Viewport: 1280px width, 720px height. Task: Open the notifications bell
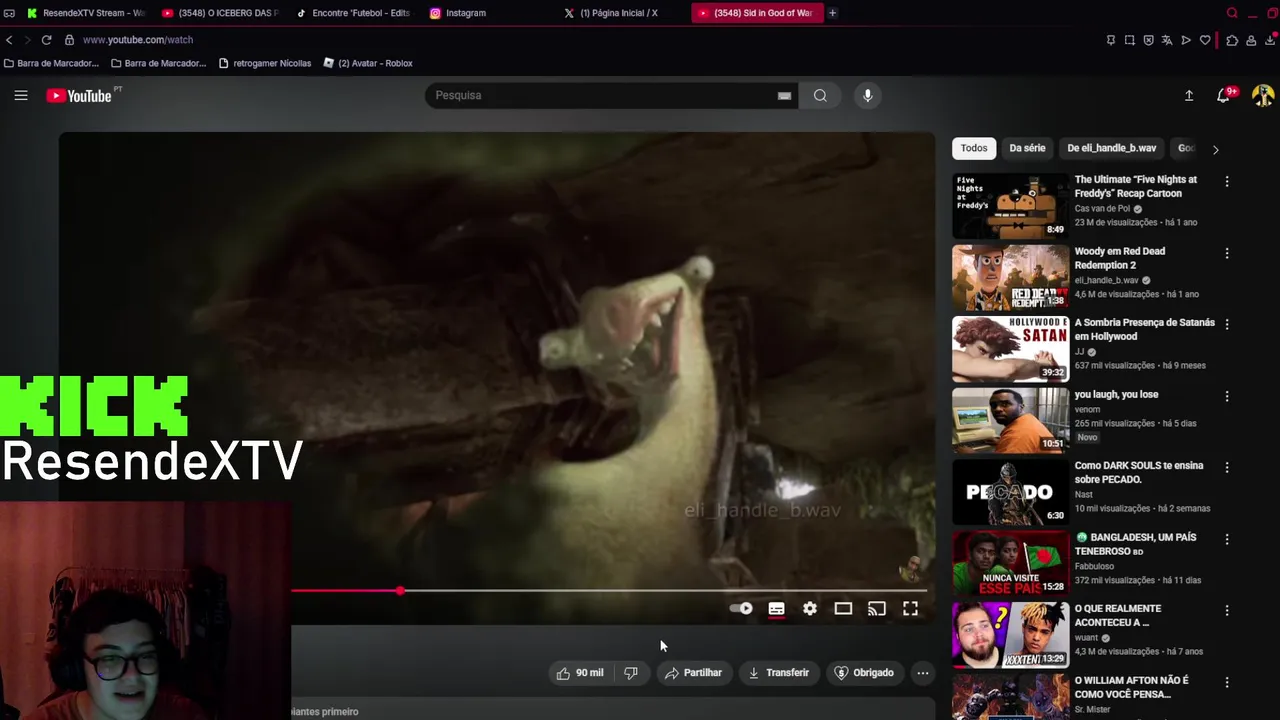pos(1223,95)
